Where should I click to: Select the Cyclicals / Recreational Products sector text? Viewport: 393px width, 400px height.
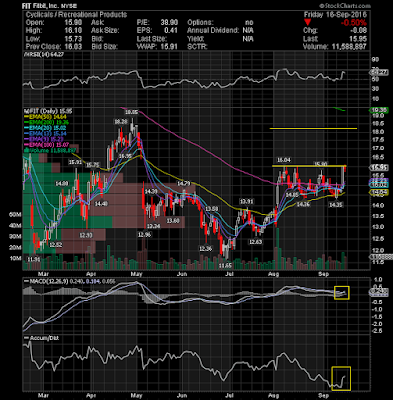tap(76, 15)
